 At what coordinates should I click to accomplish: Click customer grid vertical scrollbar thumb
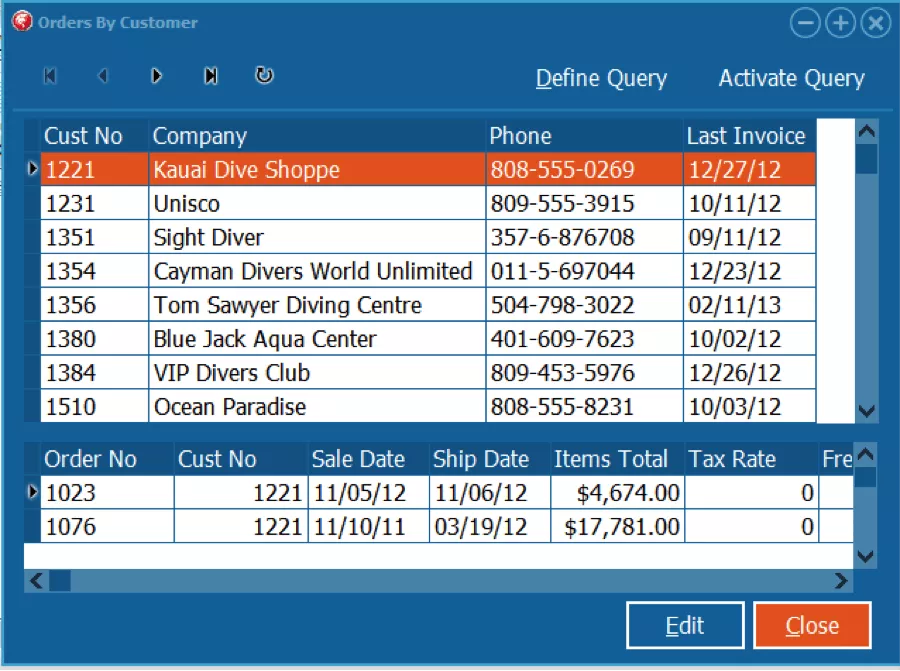tap(866, 159)
